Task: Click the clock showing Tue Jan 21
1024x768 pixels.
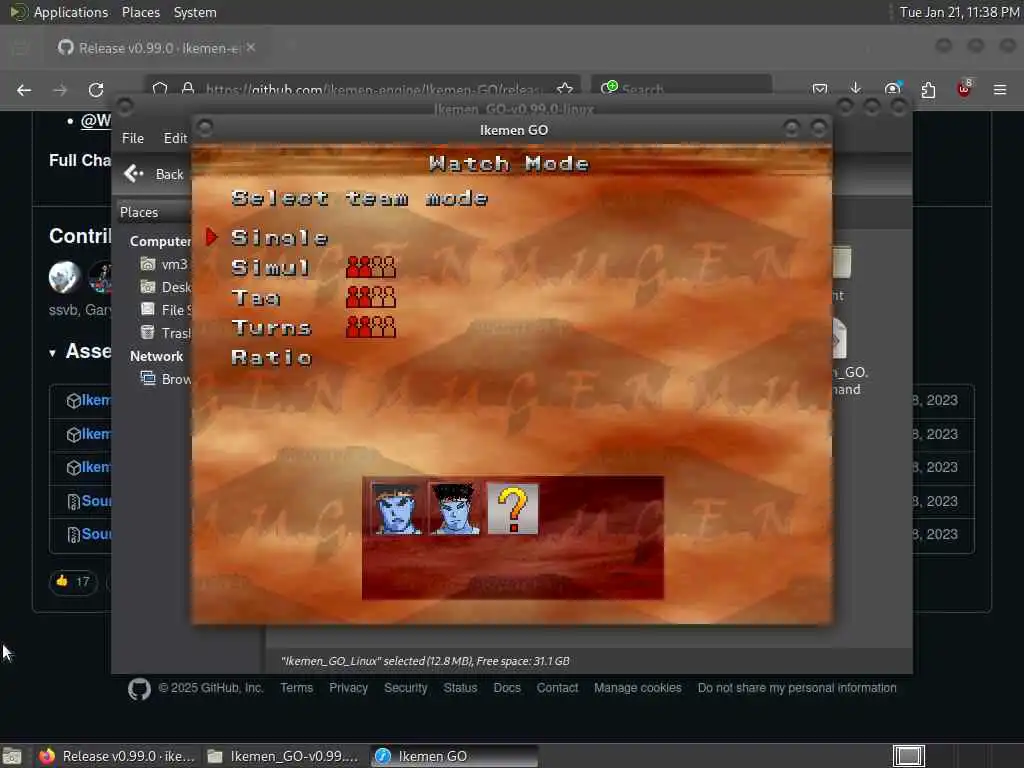Action: click(x=959, y=12)
